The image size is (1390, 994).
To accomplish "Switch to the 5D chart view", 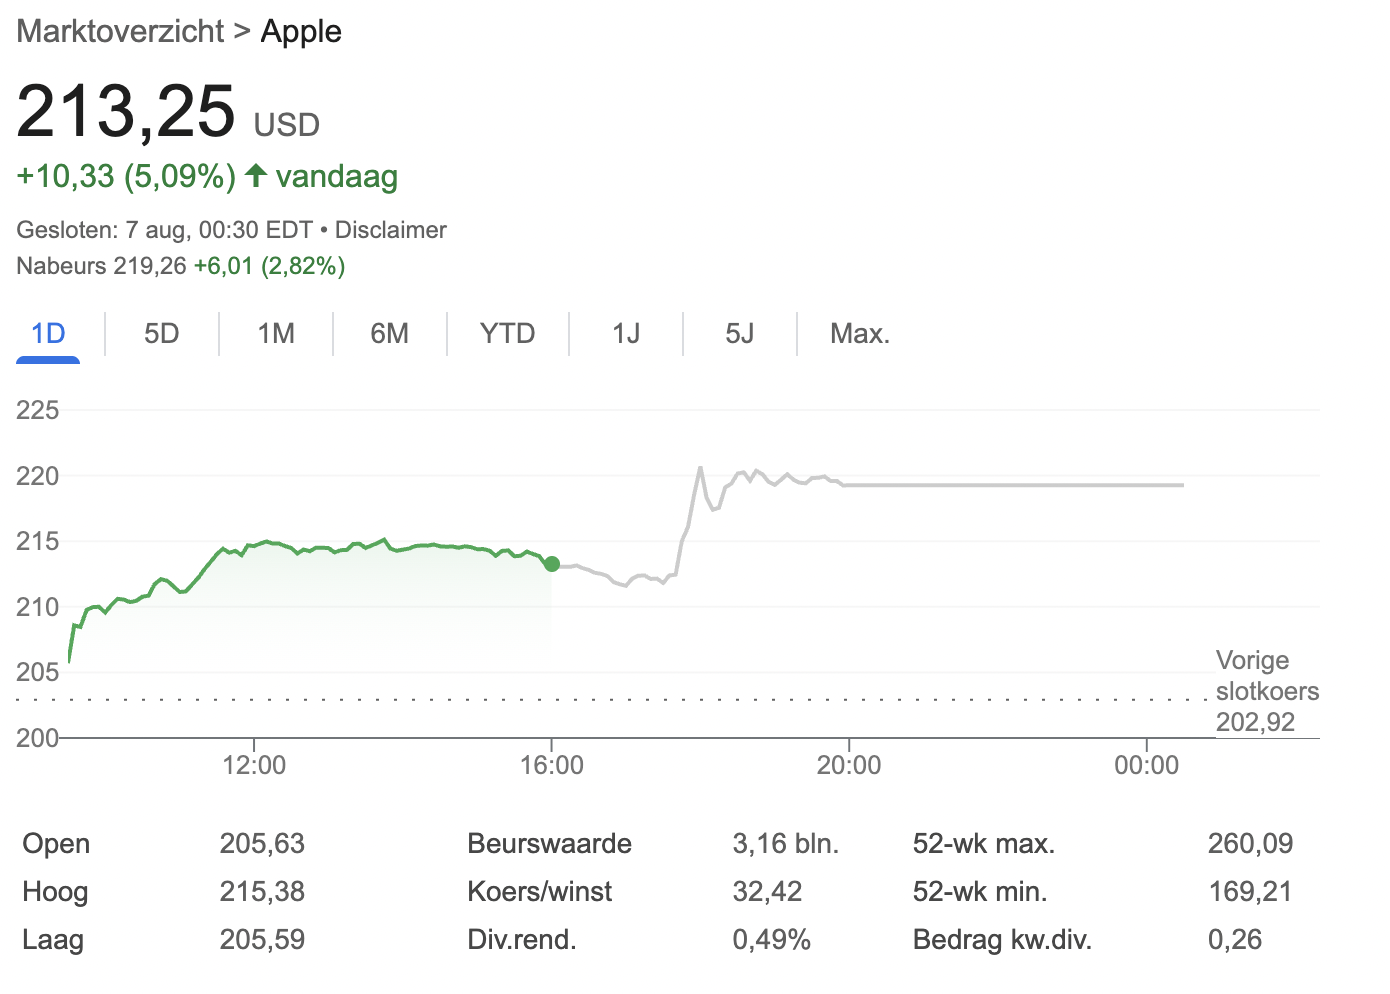I will [x=161, y=333].
